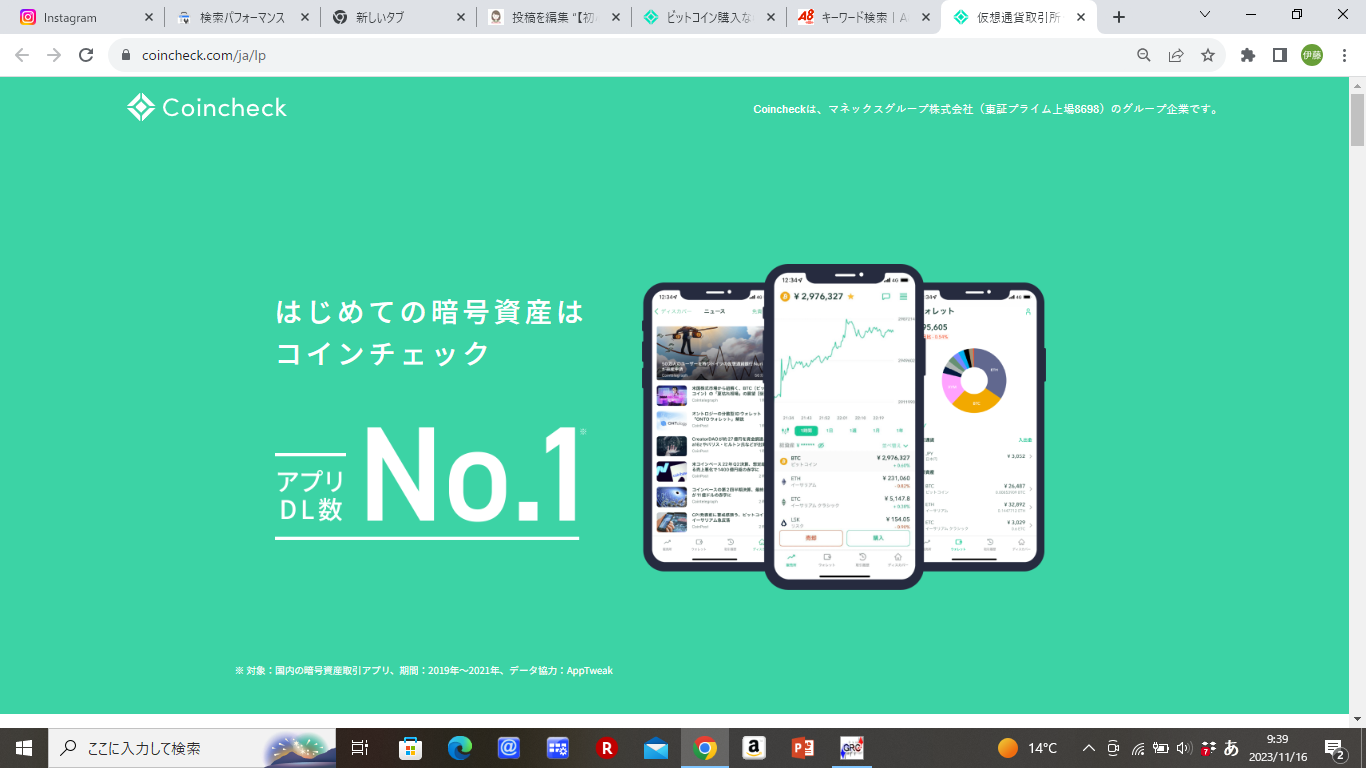Launch Microsoft Edge from the taskbar
This screenshot has height=768, width=1366.
point(459,748)
